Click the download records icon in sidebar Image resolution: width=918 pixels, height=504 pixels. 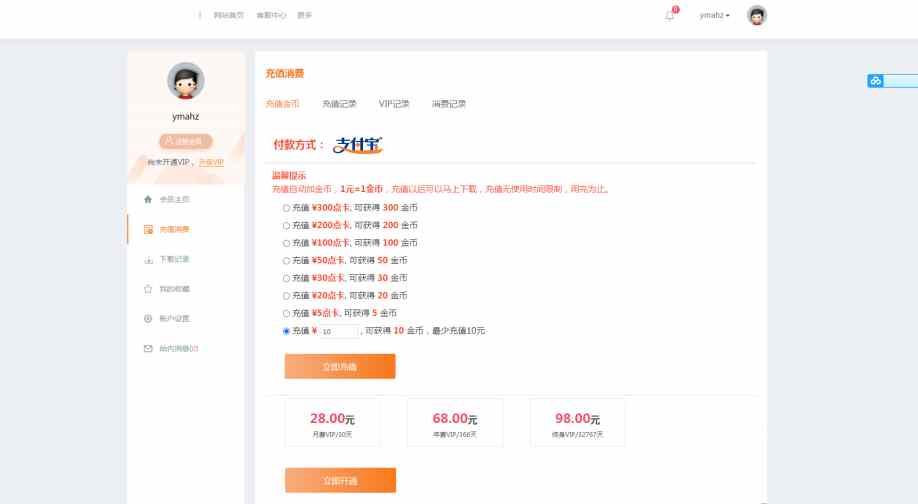tap(148, 259)
